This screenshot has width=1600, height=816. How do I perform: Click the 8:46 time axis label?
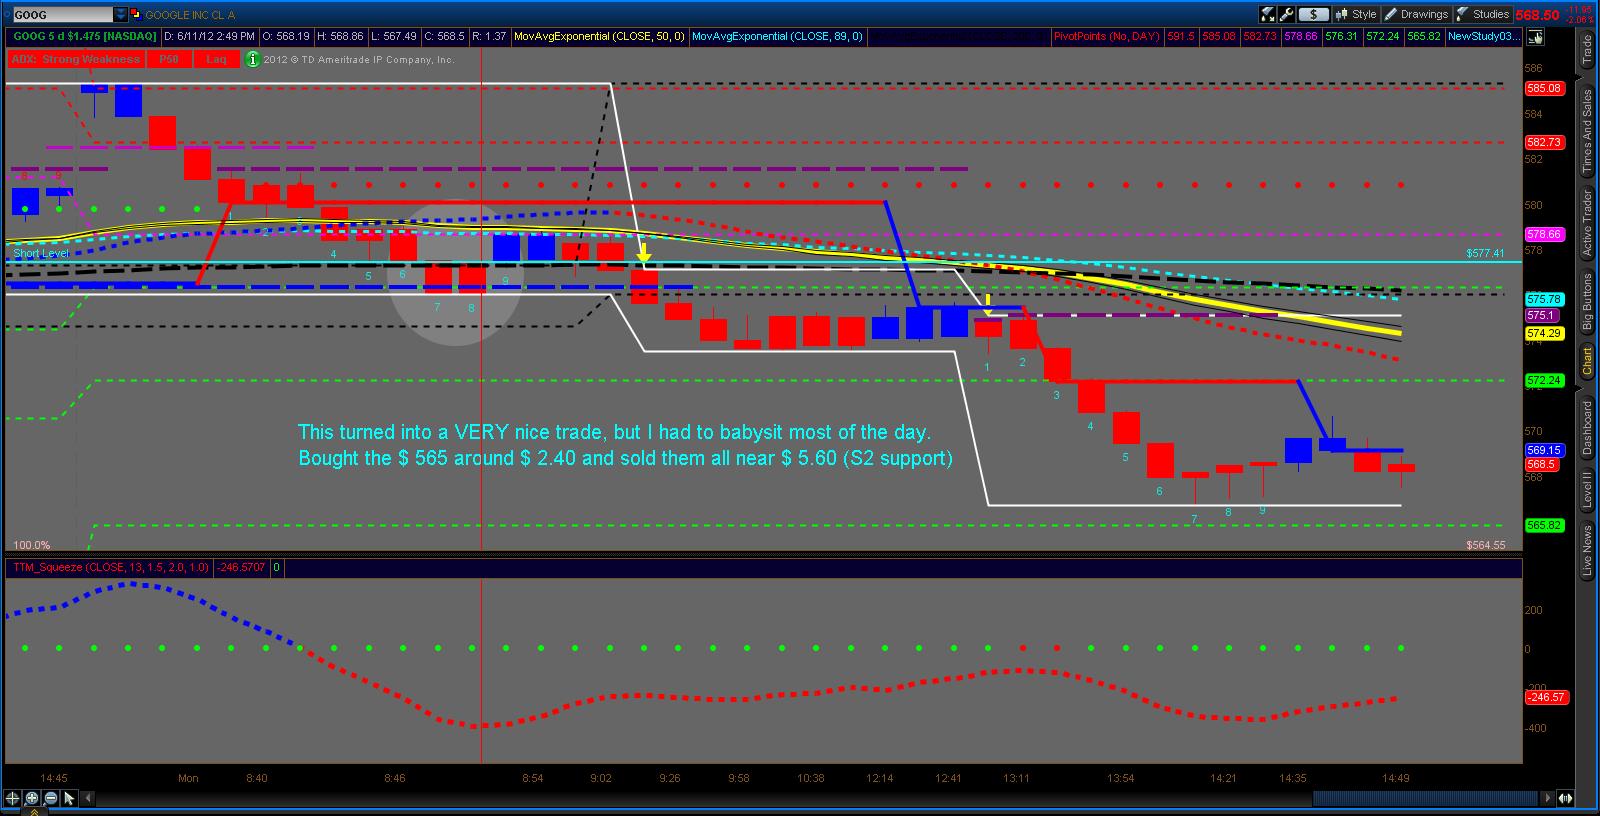pos(394,778)
